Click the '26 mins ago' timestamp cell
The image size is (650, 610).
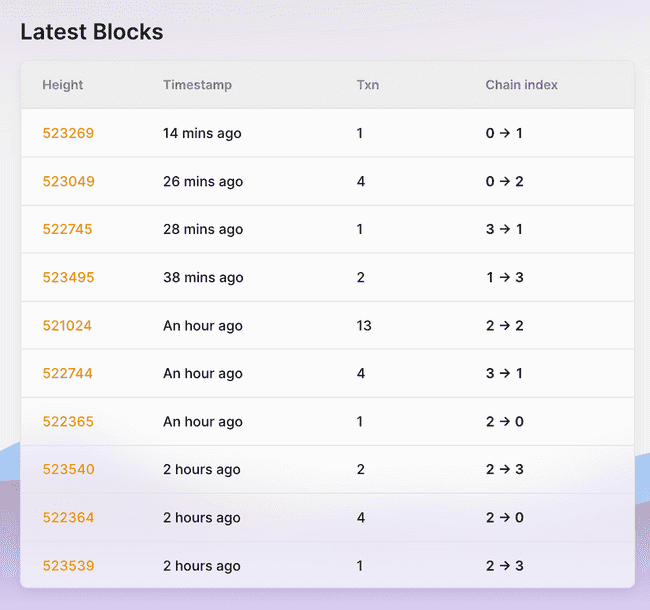point(203,181)
